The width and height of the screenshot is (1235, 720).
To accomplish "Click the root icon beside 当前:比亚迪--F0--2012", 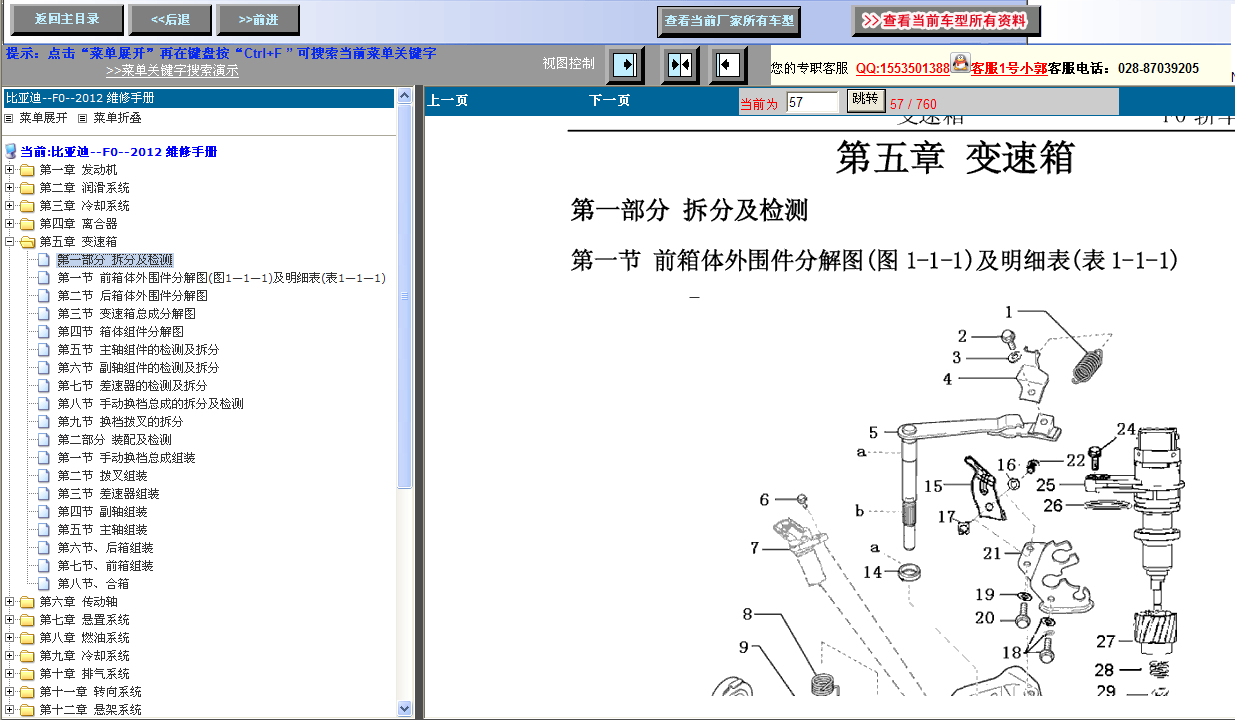I will [11, 152].
